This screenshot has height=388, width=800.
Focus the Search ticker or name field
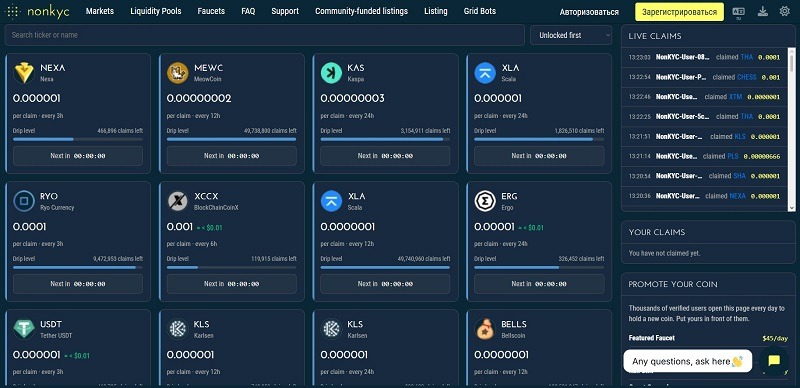pyautogui.click(x=264, y=35)
